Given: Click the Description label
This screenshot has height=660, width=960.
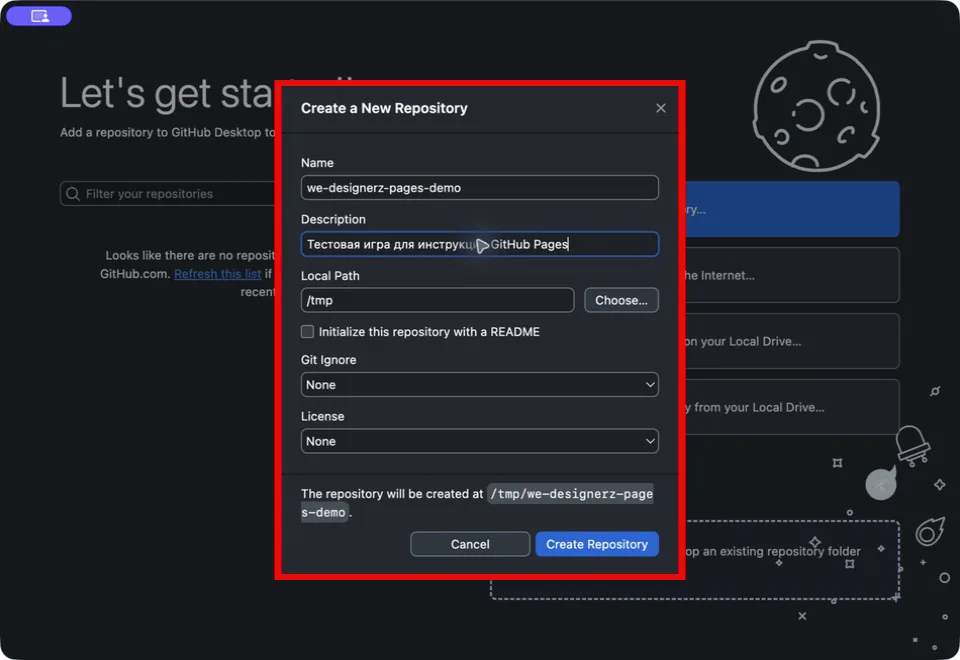Looking at the screenshot, I should (333, 219).
